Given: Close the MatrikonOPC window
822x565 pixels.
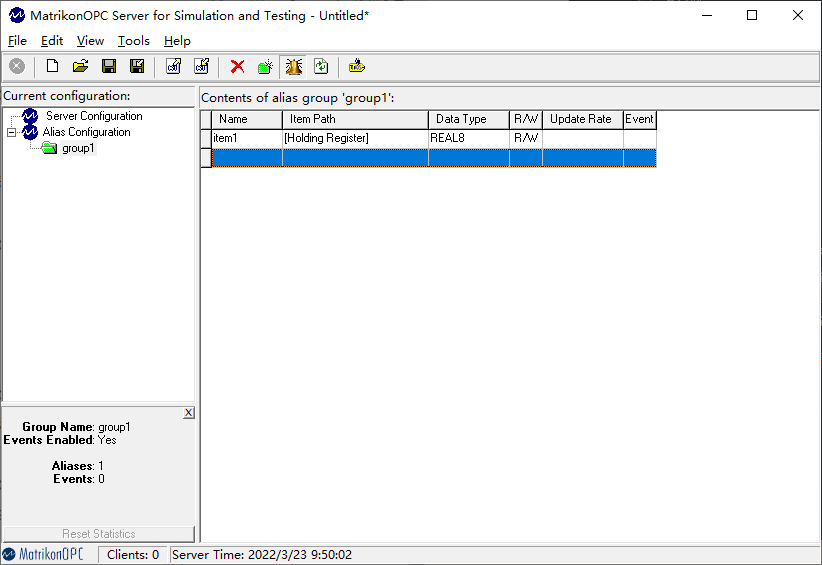Looking at the screenshot, I should (x=797, y=16).
